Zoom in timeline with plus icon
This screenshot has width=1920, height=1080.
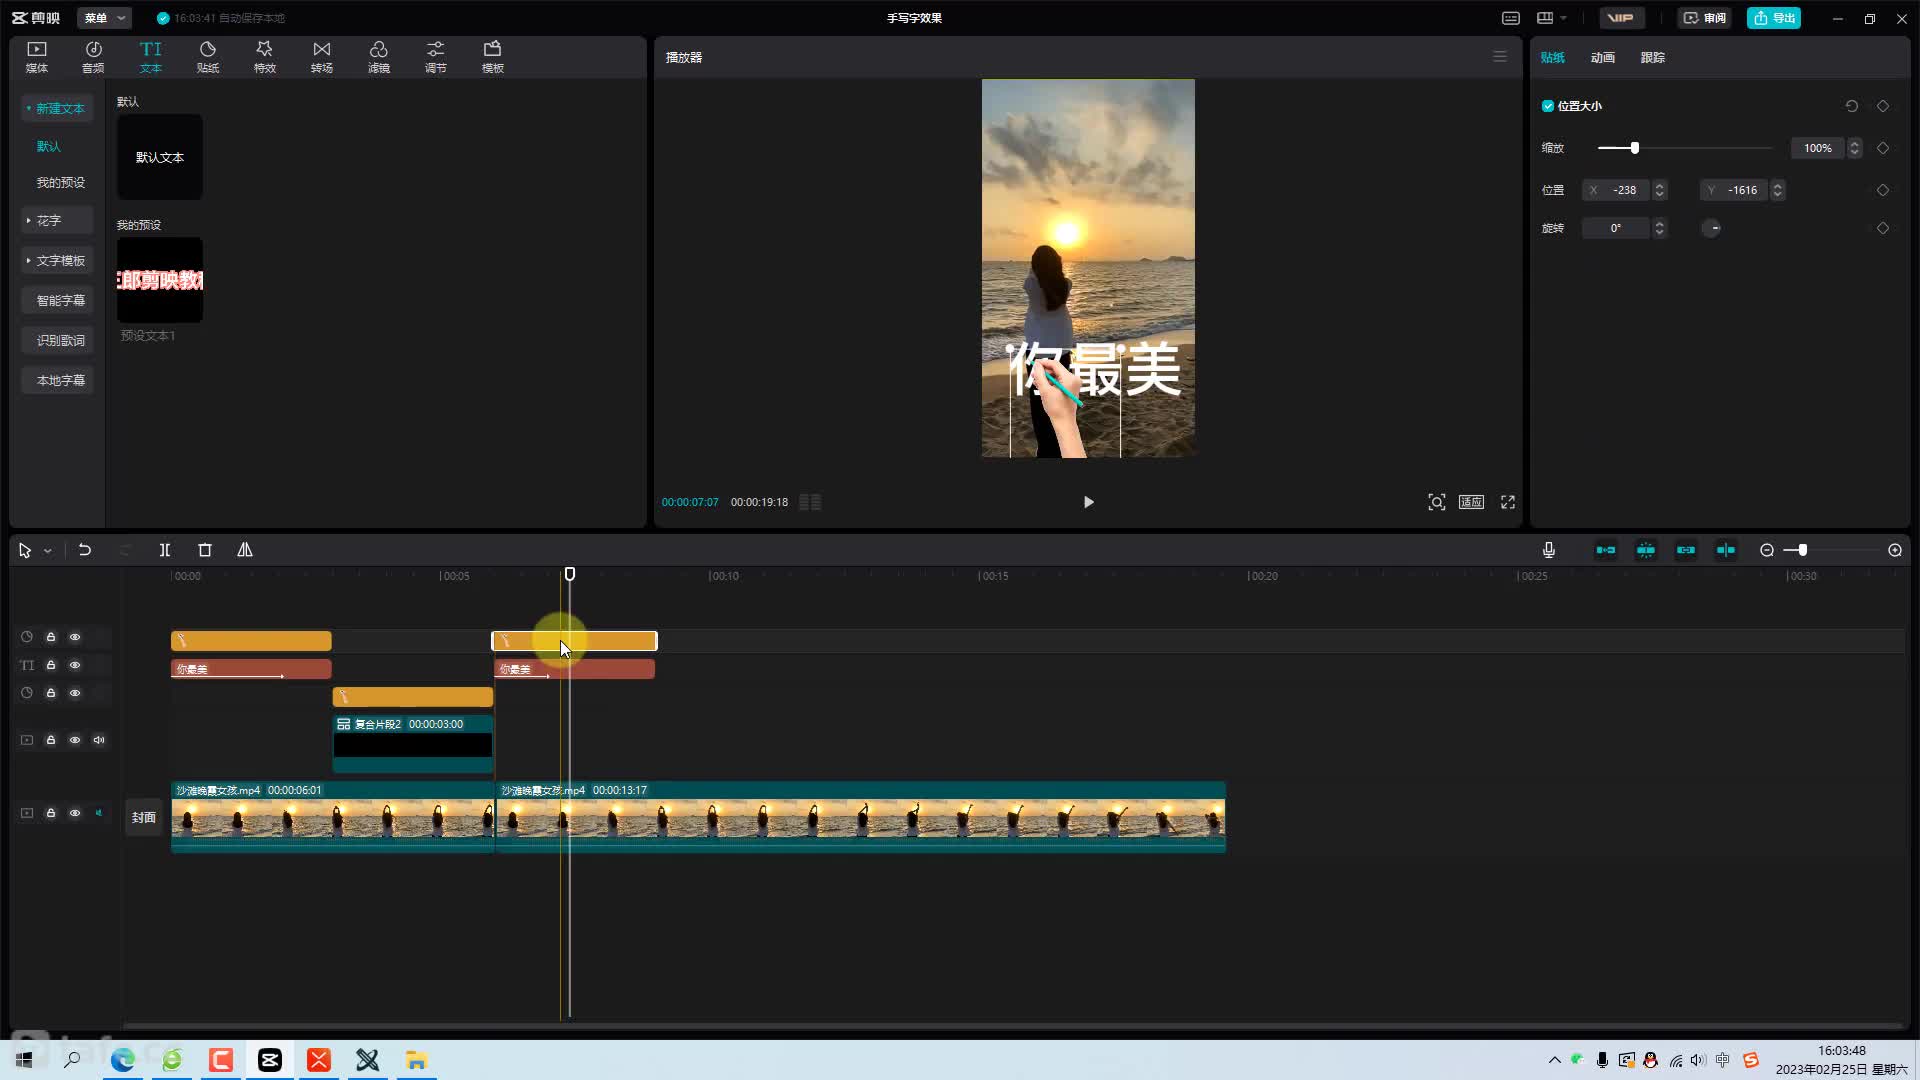(x=1895, y=550)
